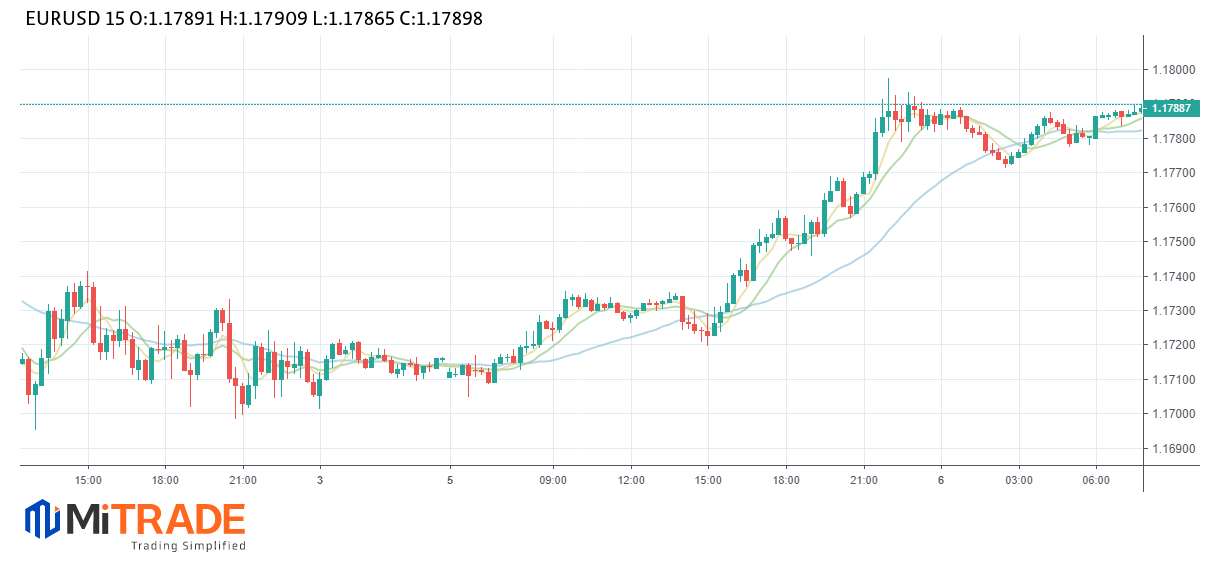The height and width of the screenshot is (575, 1220).
Task: Click the 1.17000 price axis label
Action: click(1171, 414)
